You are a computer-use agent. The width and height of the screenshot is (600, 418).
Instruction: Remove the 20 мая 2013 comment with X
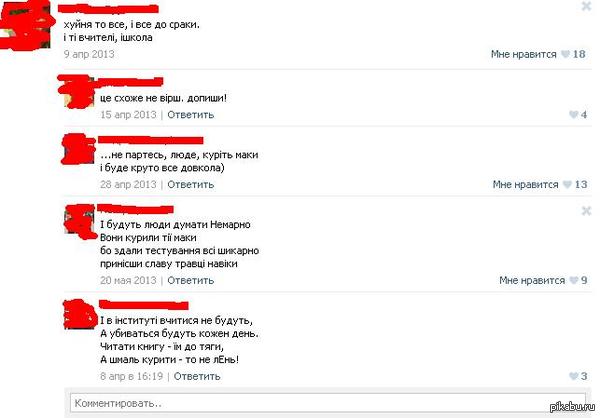coord(586,211)
